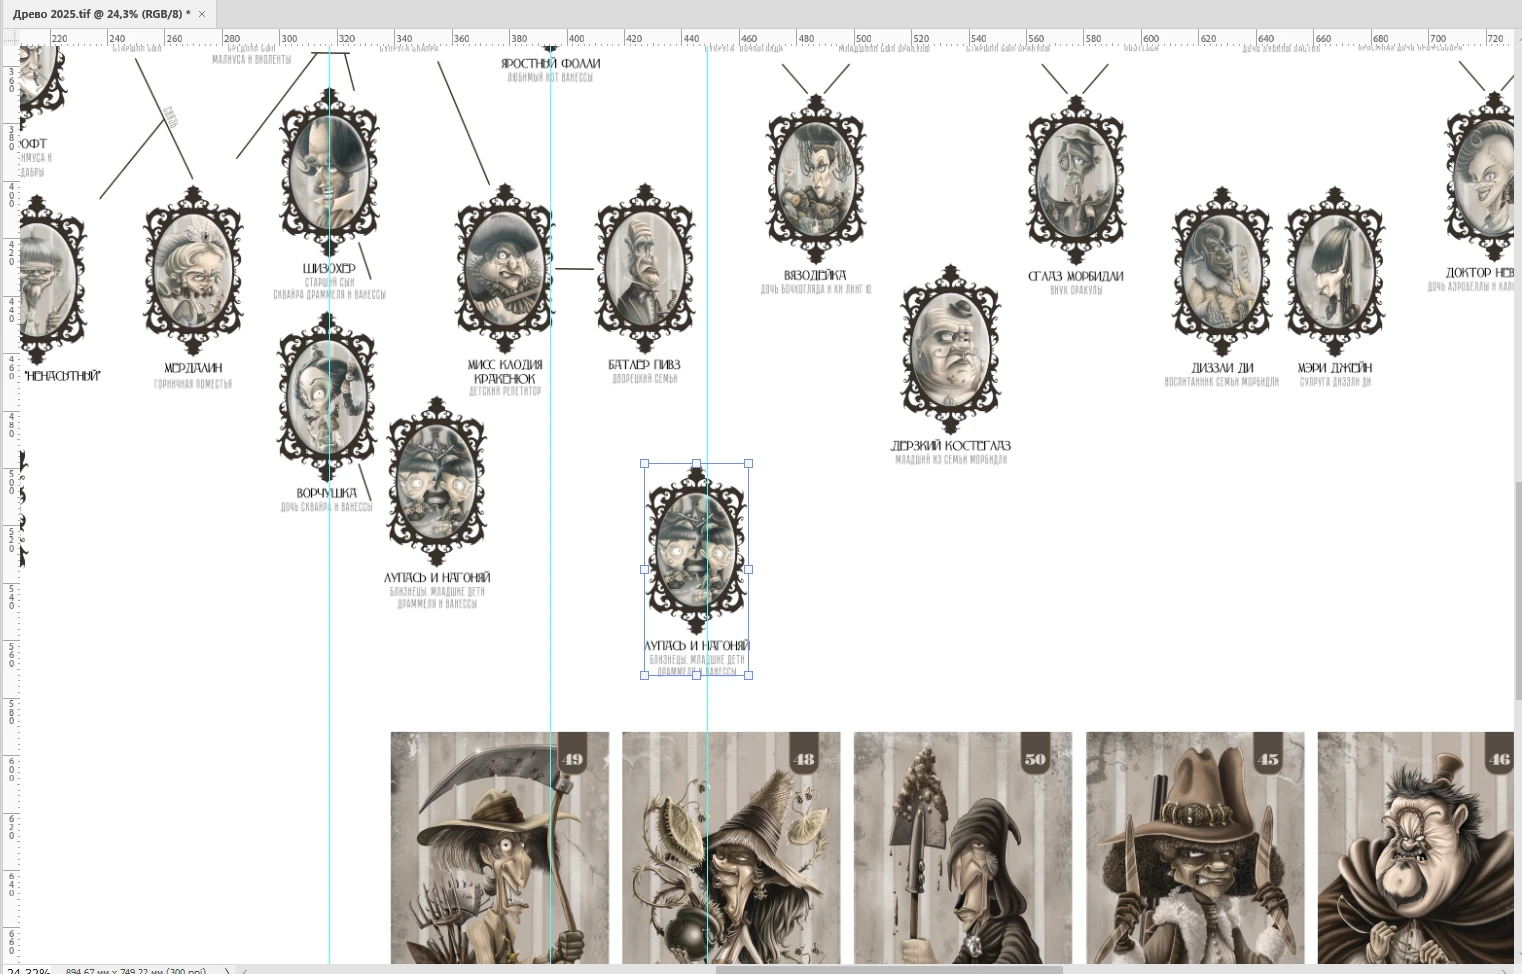Click card number 46 on the right
1522x974 pixels.
1416,848
